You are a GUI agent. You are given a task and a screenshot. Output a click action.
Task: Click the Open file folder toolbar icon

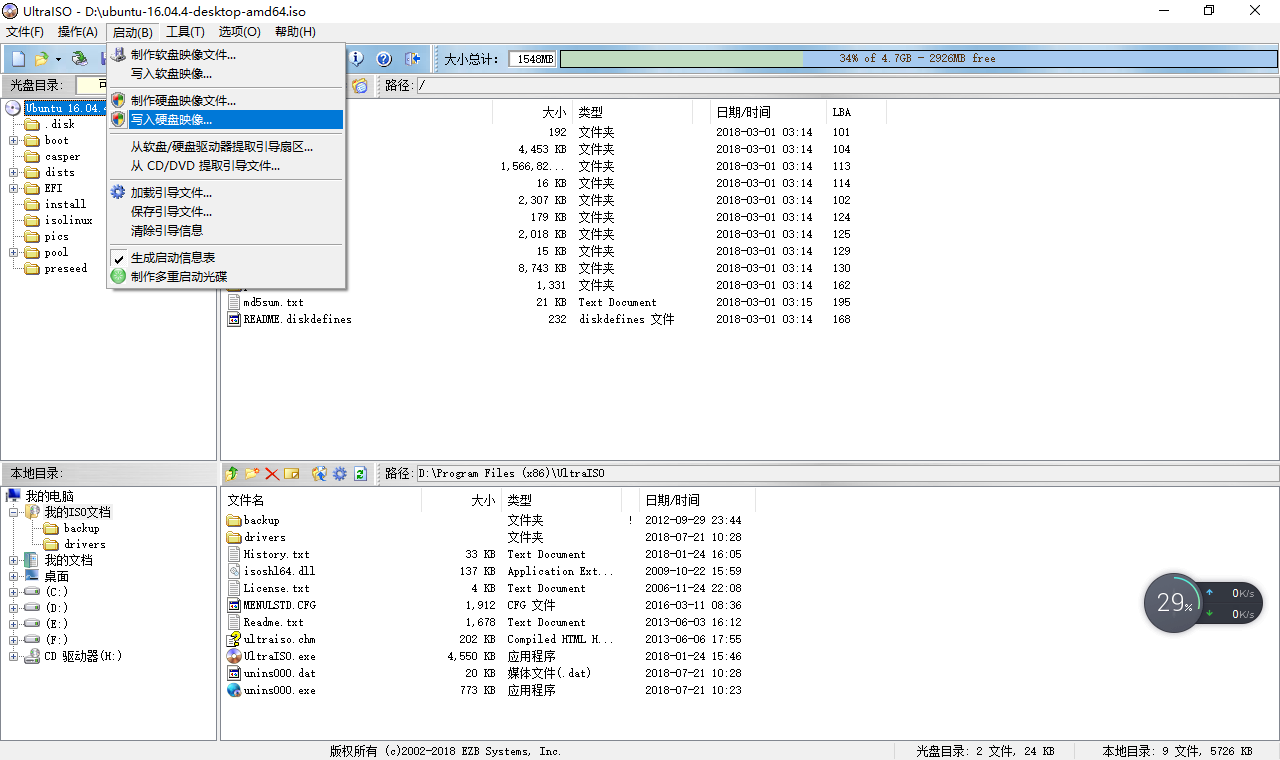click(41, 59)
